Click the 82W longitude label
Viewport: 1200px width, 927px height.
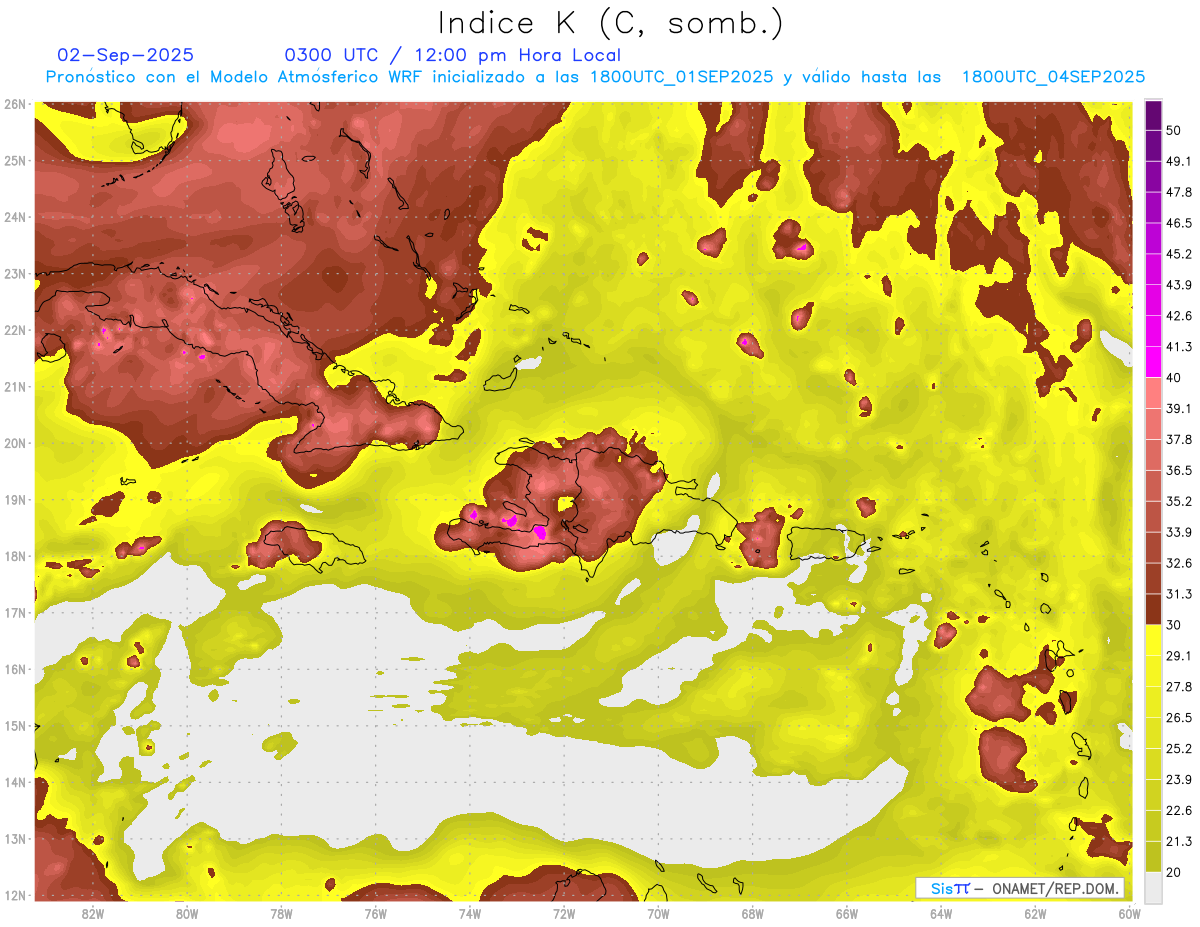click(x=93, y=913)
